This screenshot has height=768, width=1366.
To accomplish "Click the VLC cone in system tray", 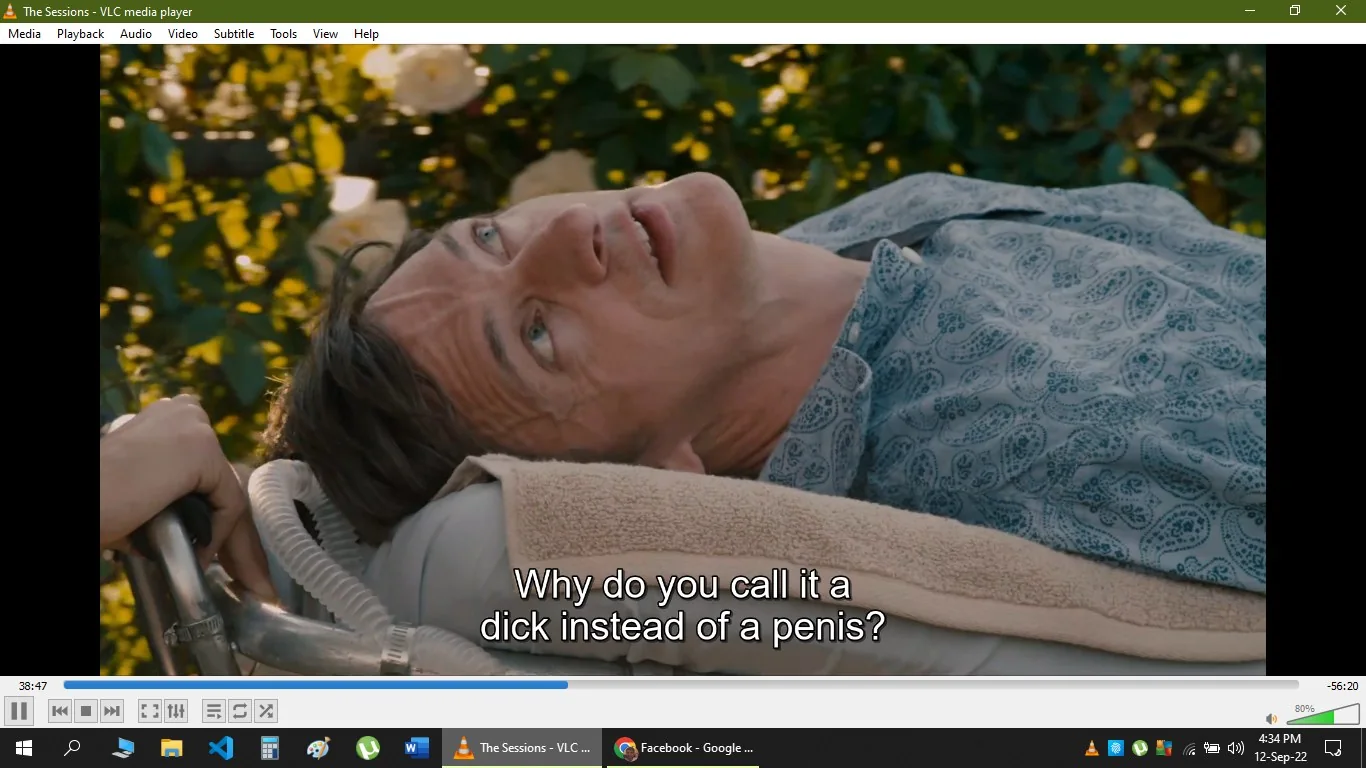I will 1092,748.
